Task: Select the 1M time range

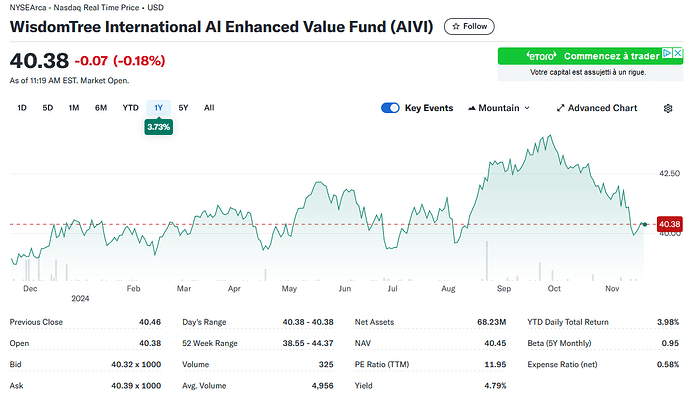Action: (74, 108)
